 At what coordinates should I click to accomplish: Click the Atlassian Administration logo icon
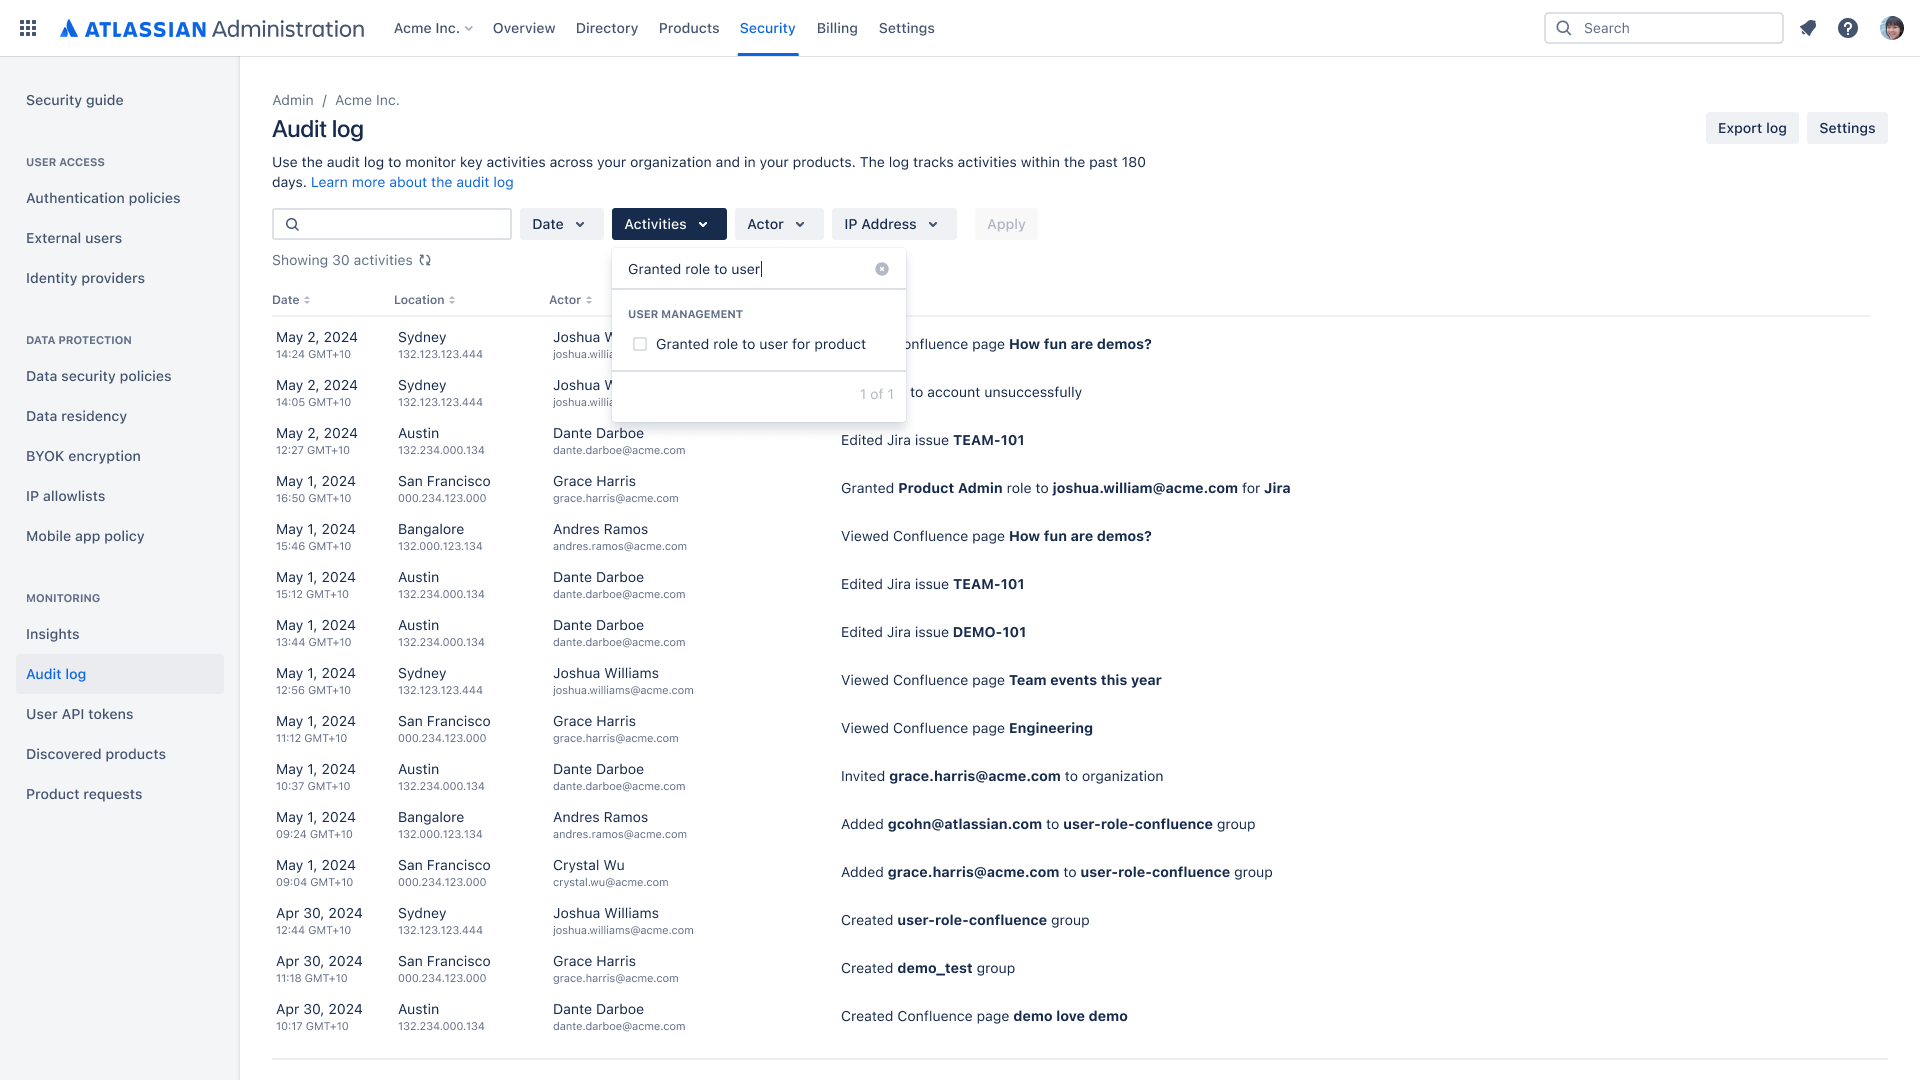[x=69, y=28]
